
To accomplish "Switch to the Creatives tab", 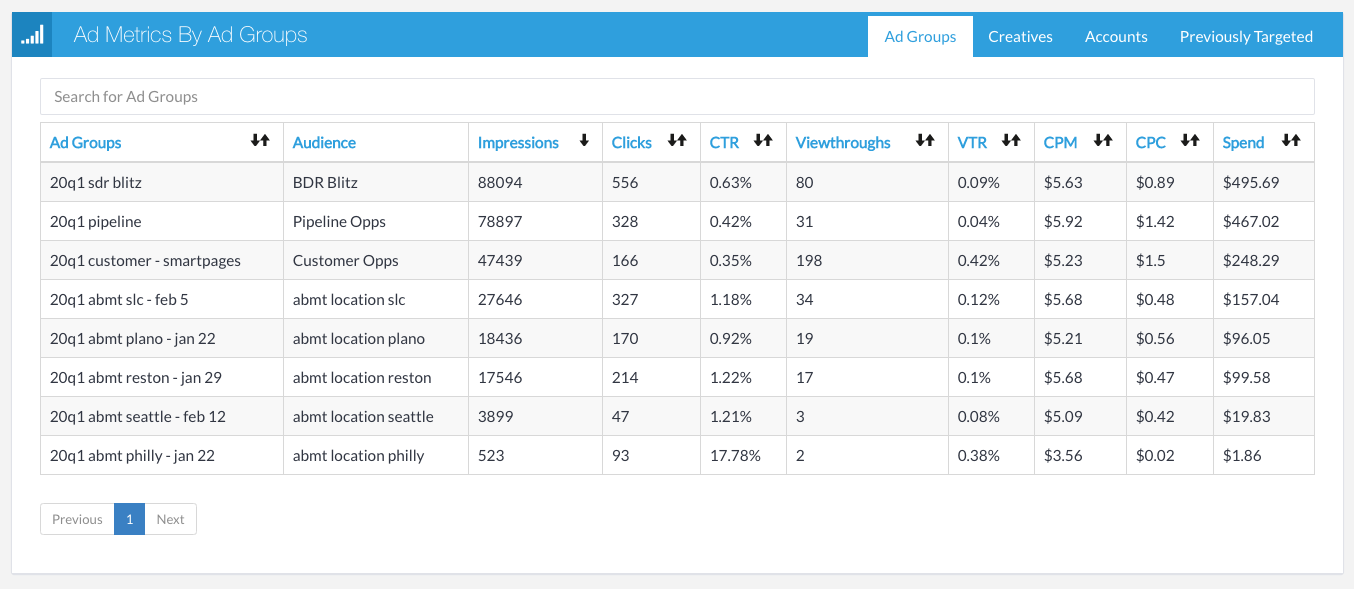I will click(1020, 35).
